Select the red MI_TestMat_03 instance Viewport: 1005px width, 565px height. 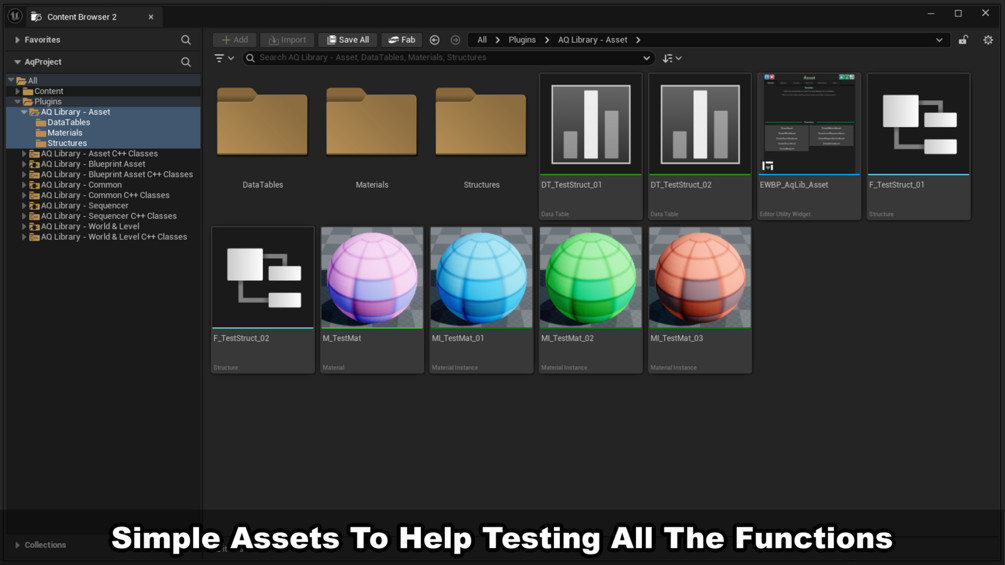(x=700, y=300)
